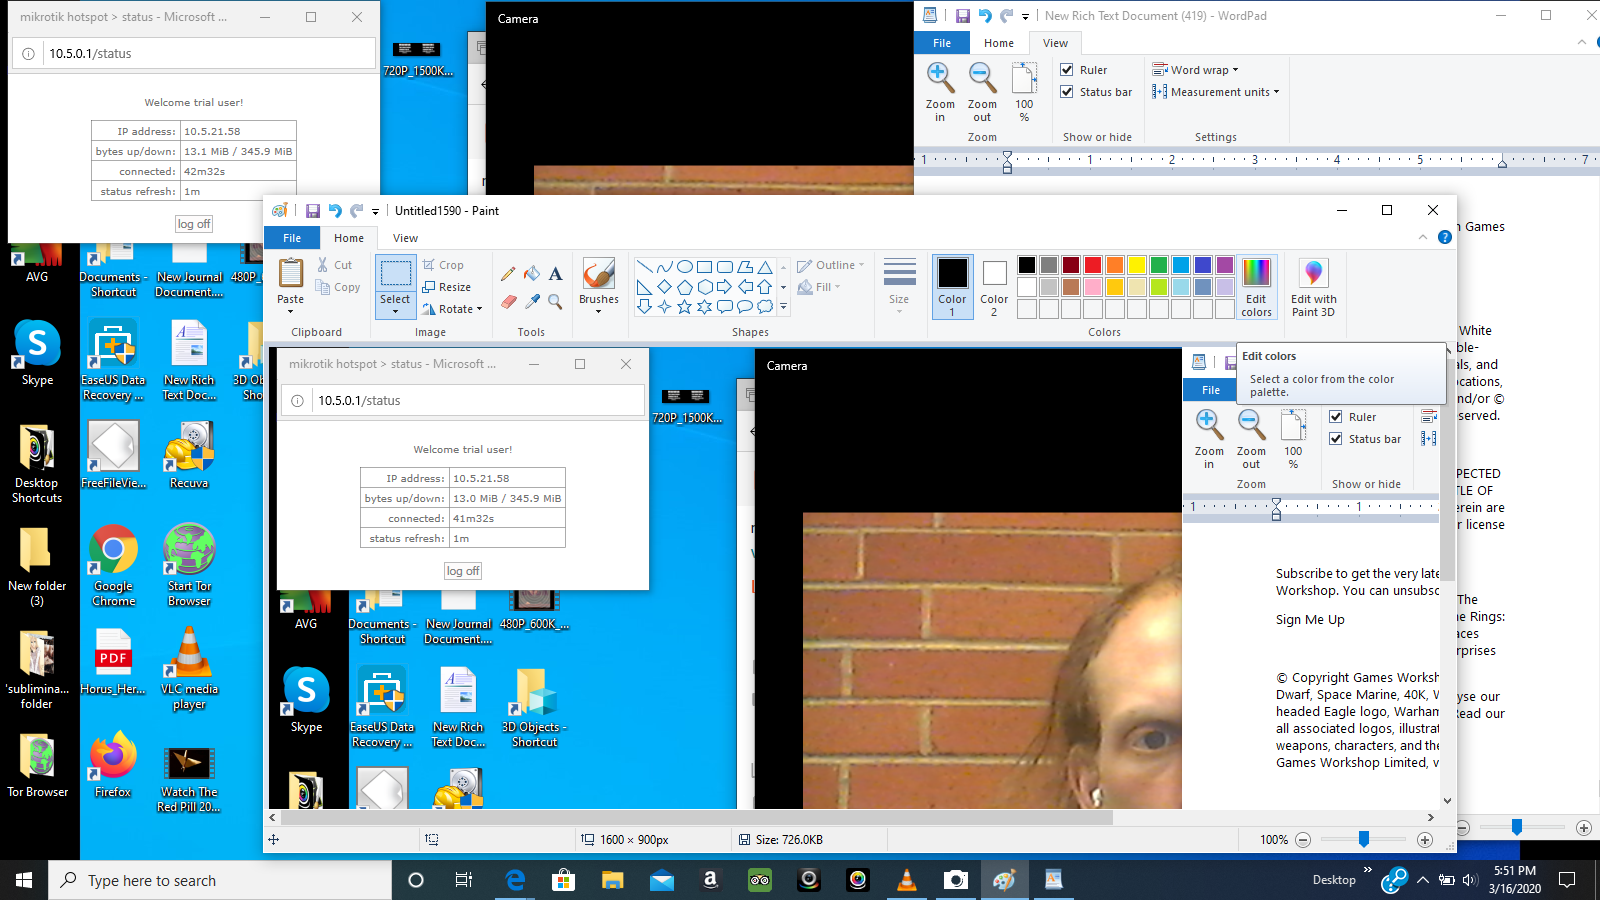Show hidden system tray icons
The height and width of the screenshot is (900, 1600).
1422,880
